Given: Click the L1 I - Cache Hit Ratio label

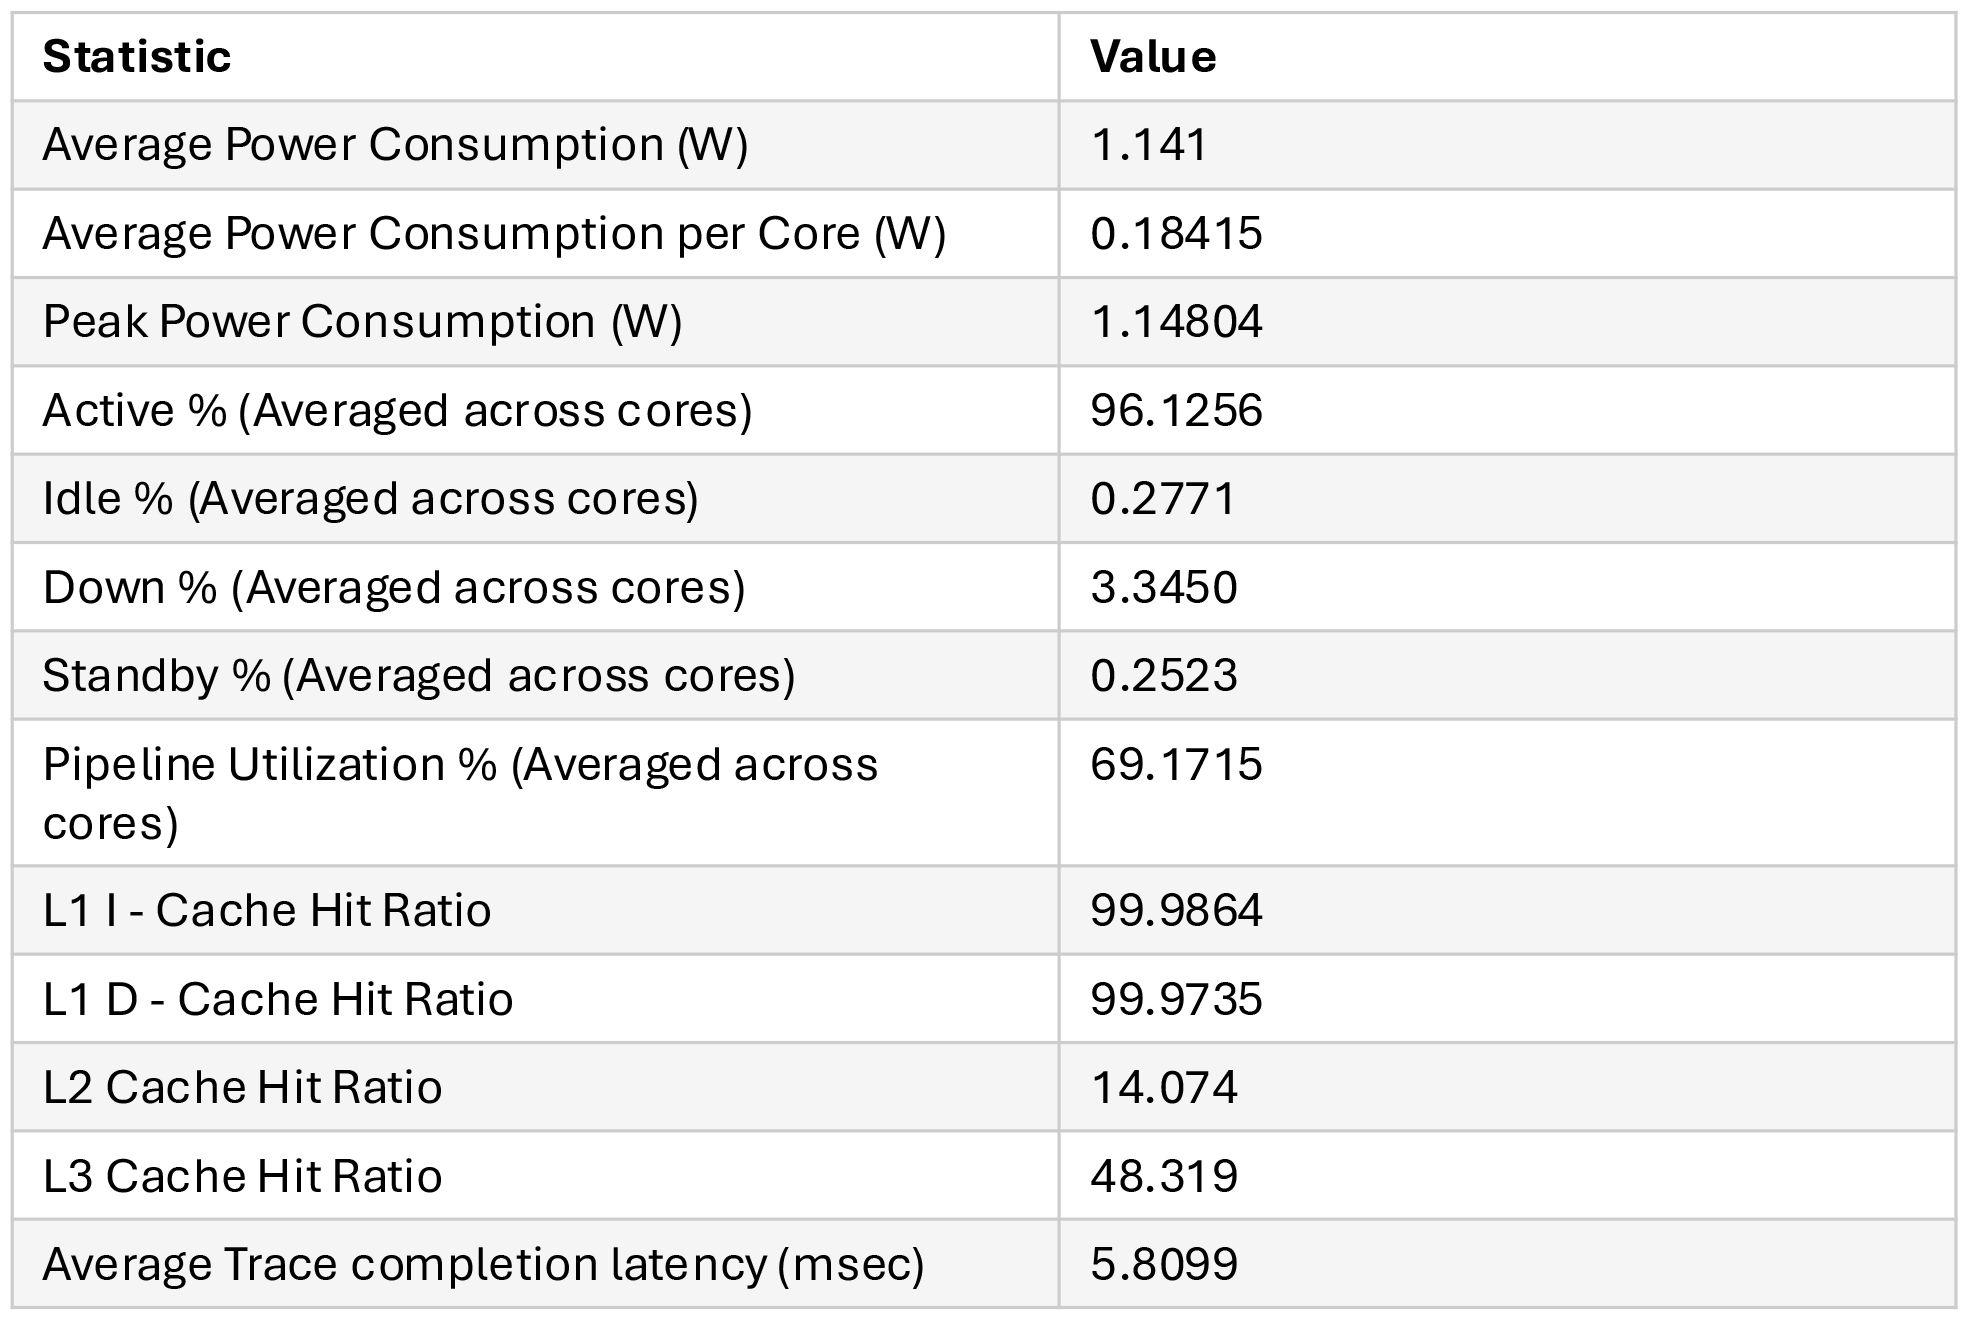Looking at the screenshot, I should click(x=267, y=911).
